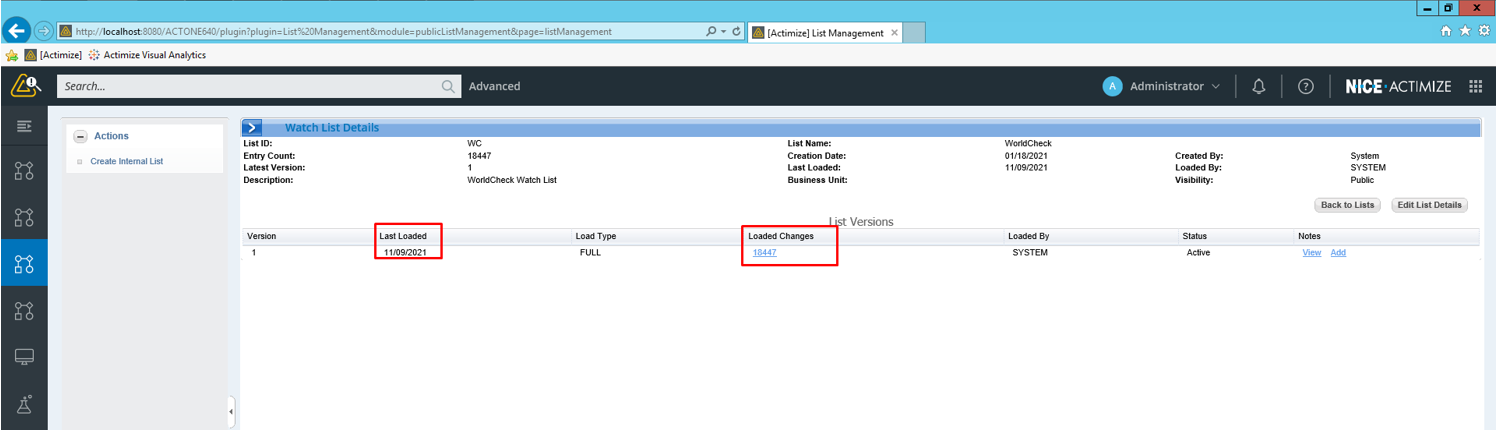Click the Watch List Details heading
Screen dimensions: 1496x433
tap(331, 127)
